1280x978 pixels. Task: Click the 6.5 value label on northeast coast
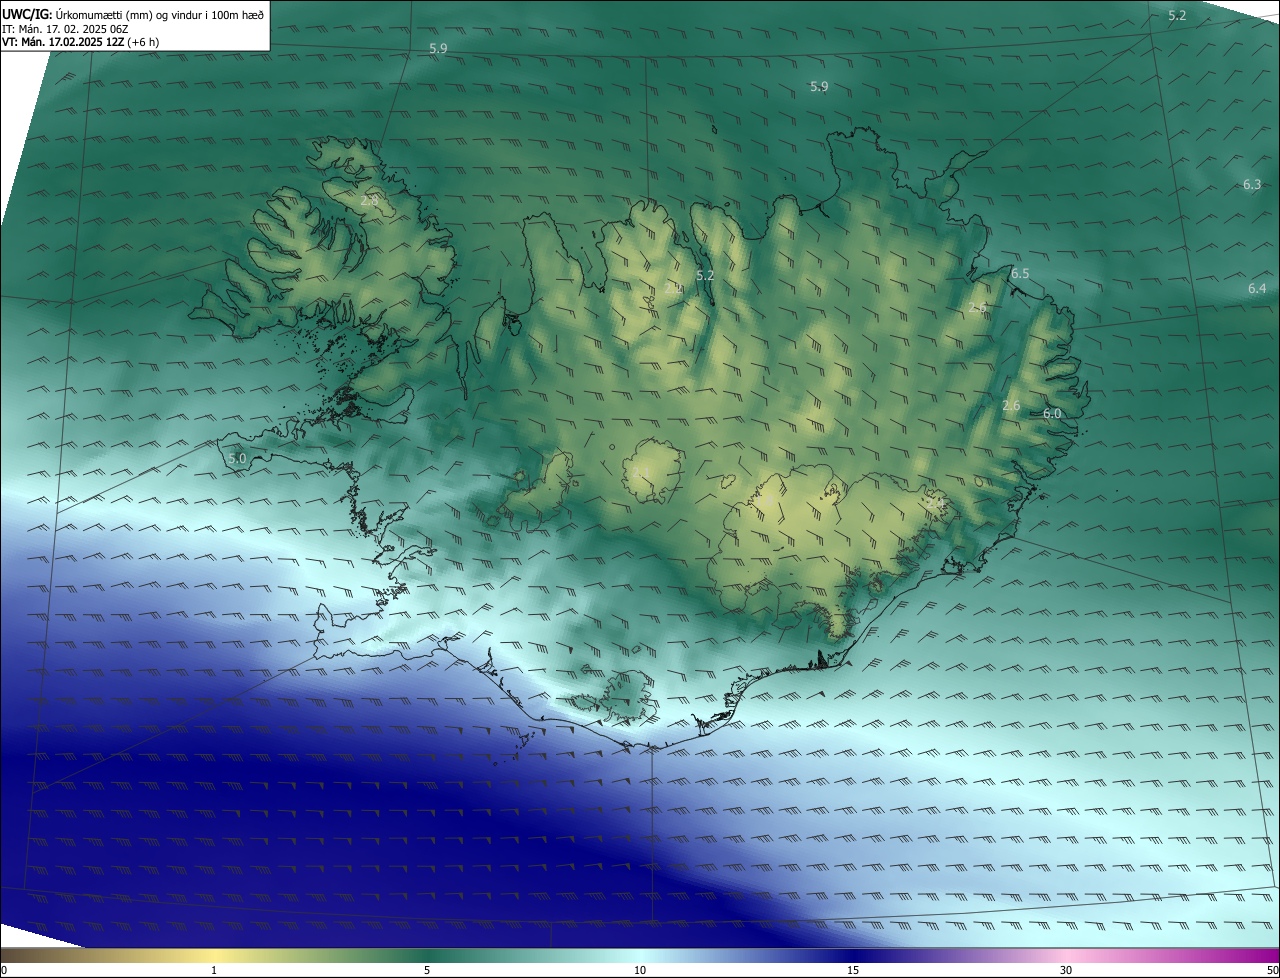pyautogui.click(x=1020, y=273)
